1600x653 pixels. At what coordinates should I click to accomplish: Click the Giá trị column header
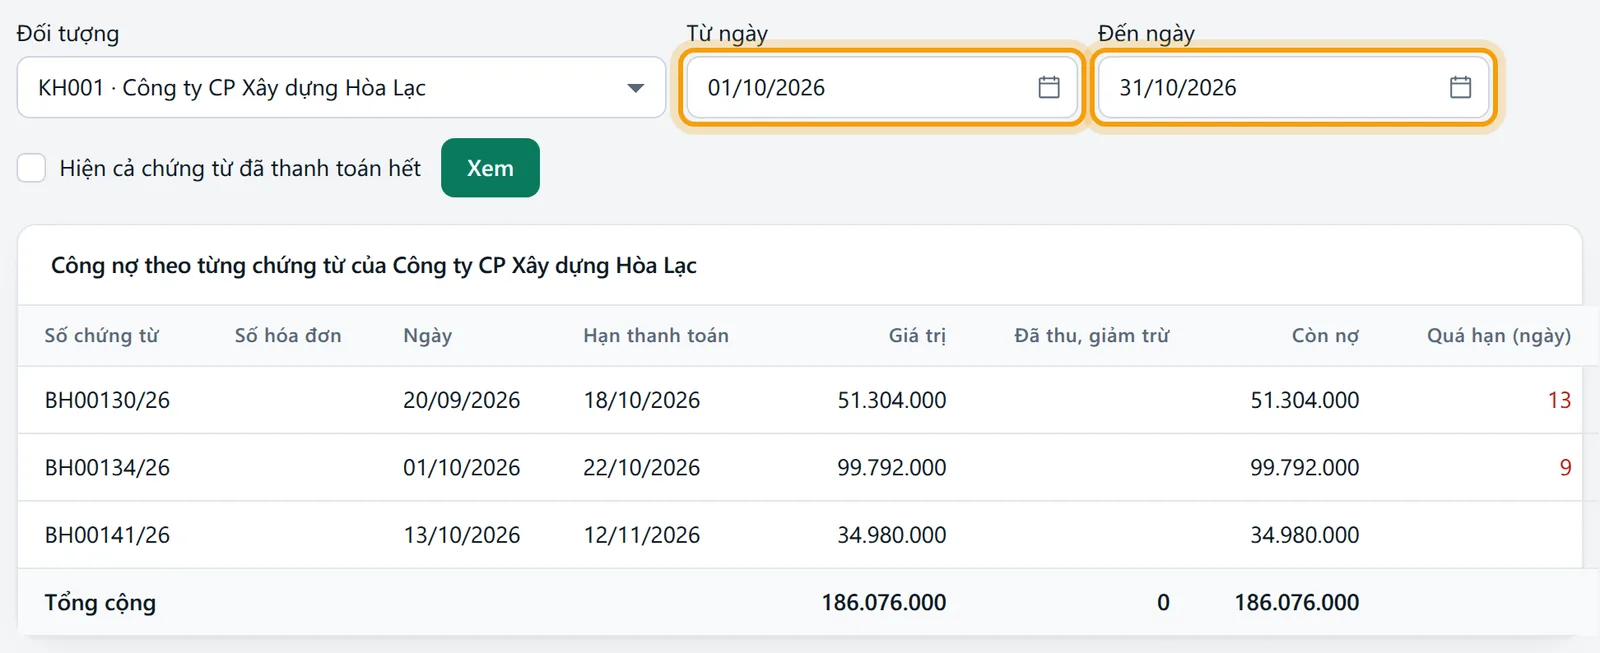[x=917, y=336]
